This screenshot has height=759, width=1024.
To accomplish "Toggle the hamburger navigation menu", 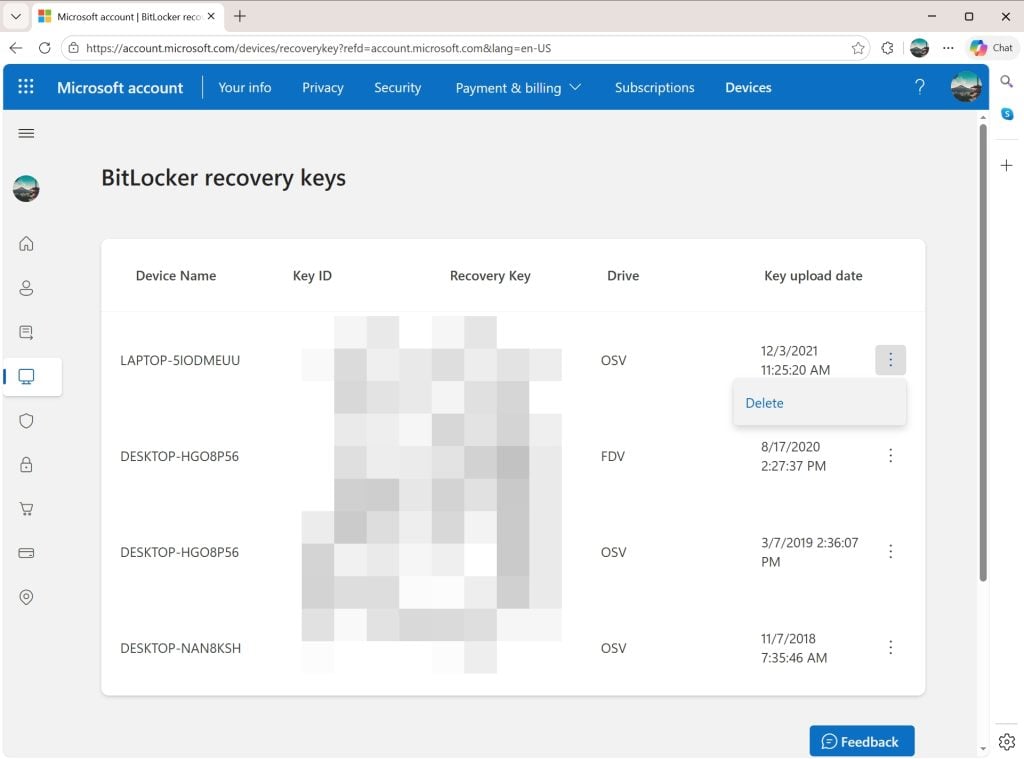I will 26,133.
